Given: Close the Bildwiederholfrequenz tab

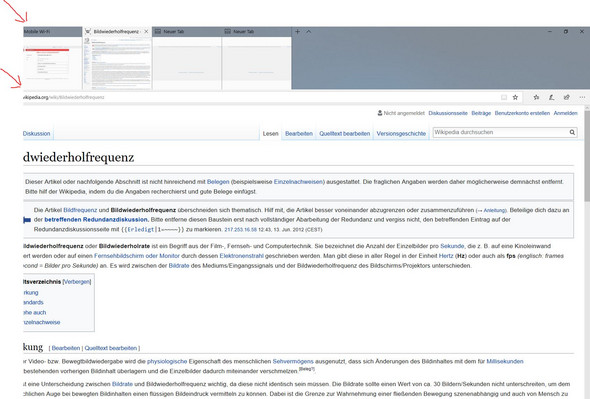Looking at the screenshot, I should click(146, 32).
